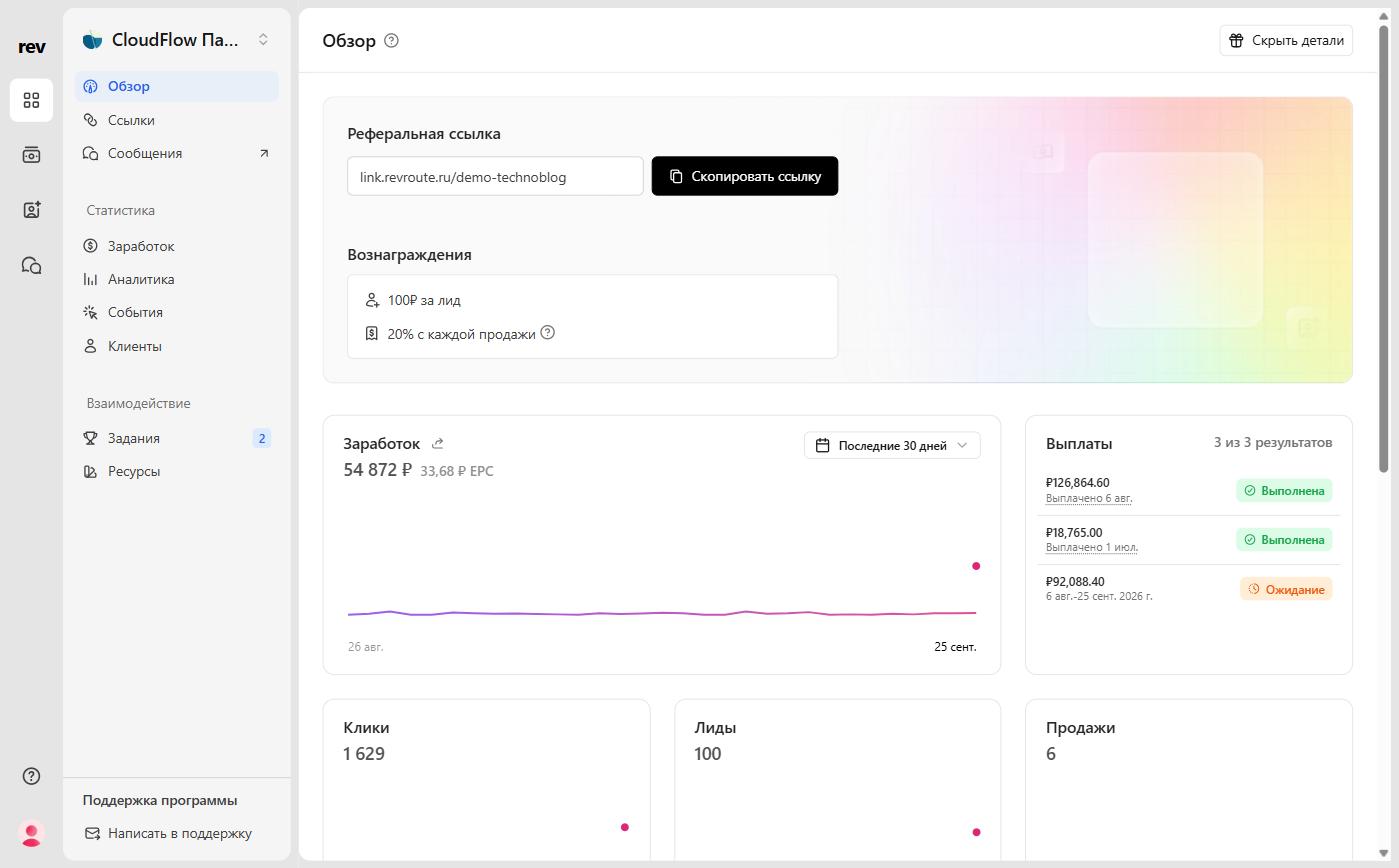Viewport: 1399px width, 868px height.
Task: Click the Клики count 1 629
Action: pos(364,754)
